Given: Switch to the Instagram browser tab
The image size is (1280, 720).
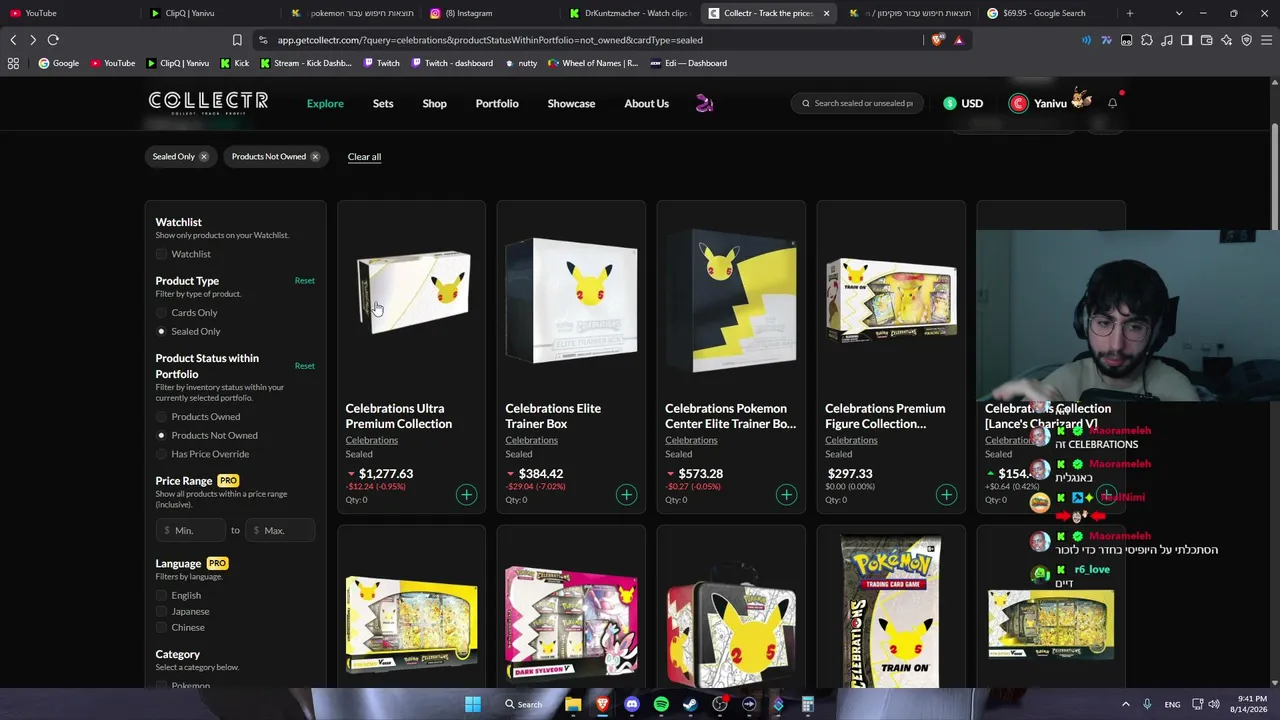Looking at the screenshot, I should (x=491, y=13).
